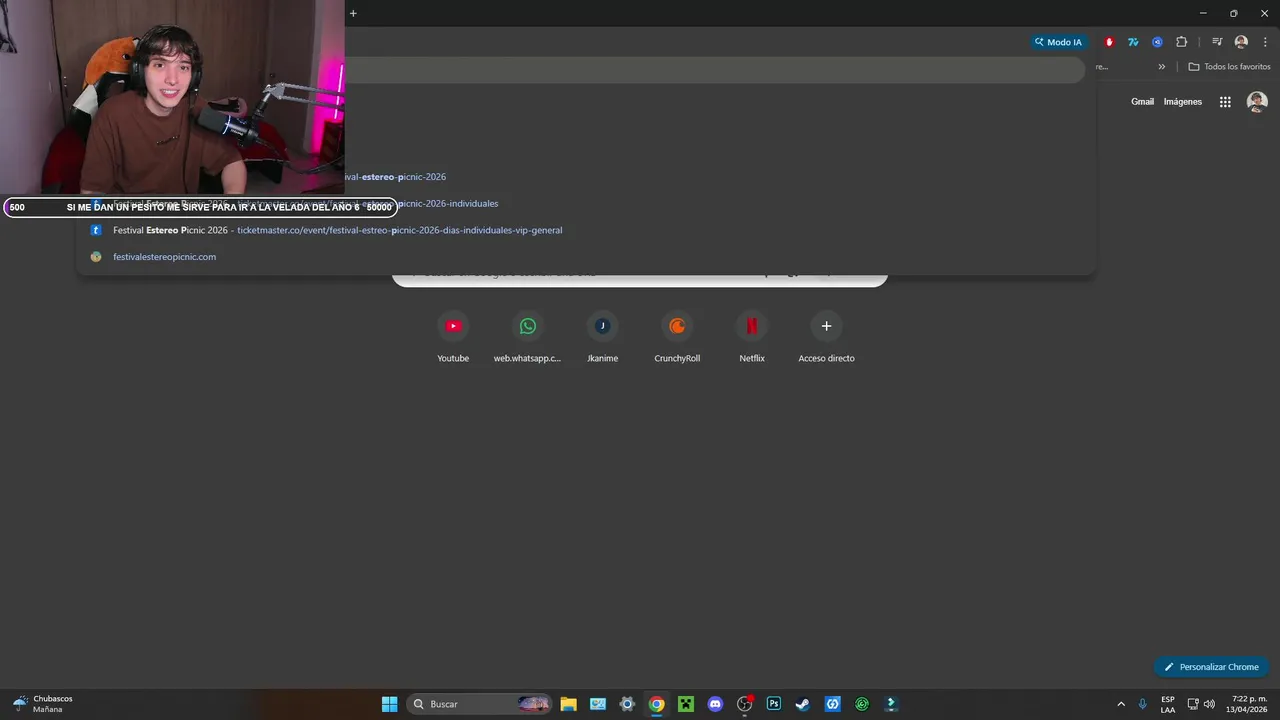Viewport: 1280px width, 720px height.
Task: Click the microphone tray icon
Action: click(1143, 704)
